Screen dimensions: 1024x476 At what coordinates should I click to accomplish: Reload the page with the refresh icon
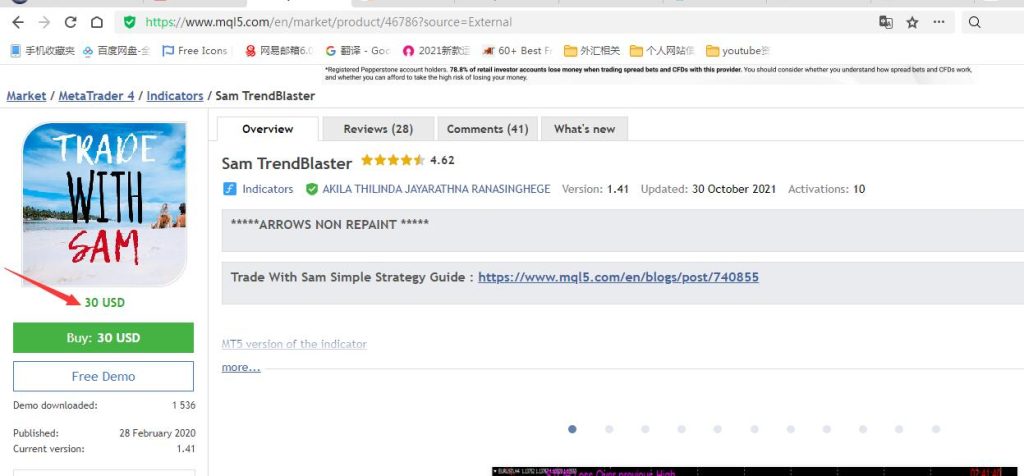(x=70, y=21)
